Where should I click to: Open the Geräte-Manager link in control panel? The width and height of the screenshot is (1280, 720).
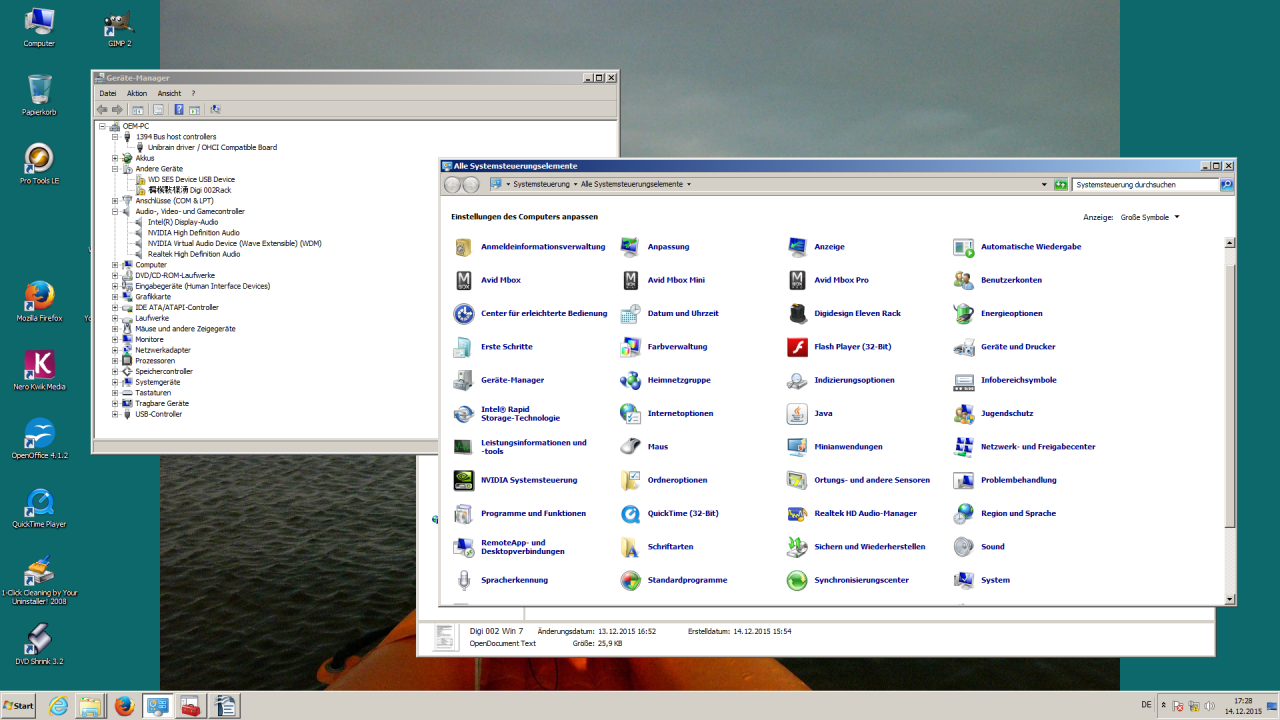click(x=512, y=380)
